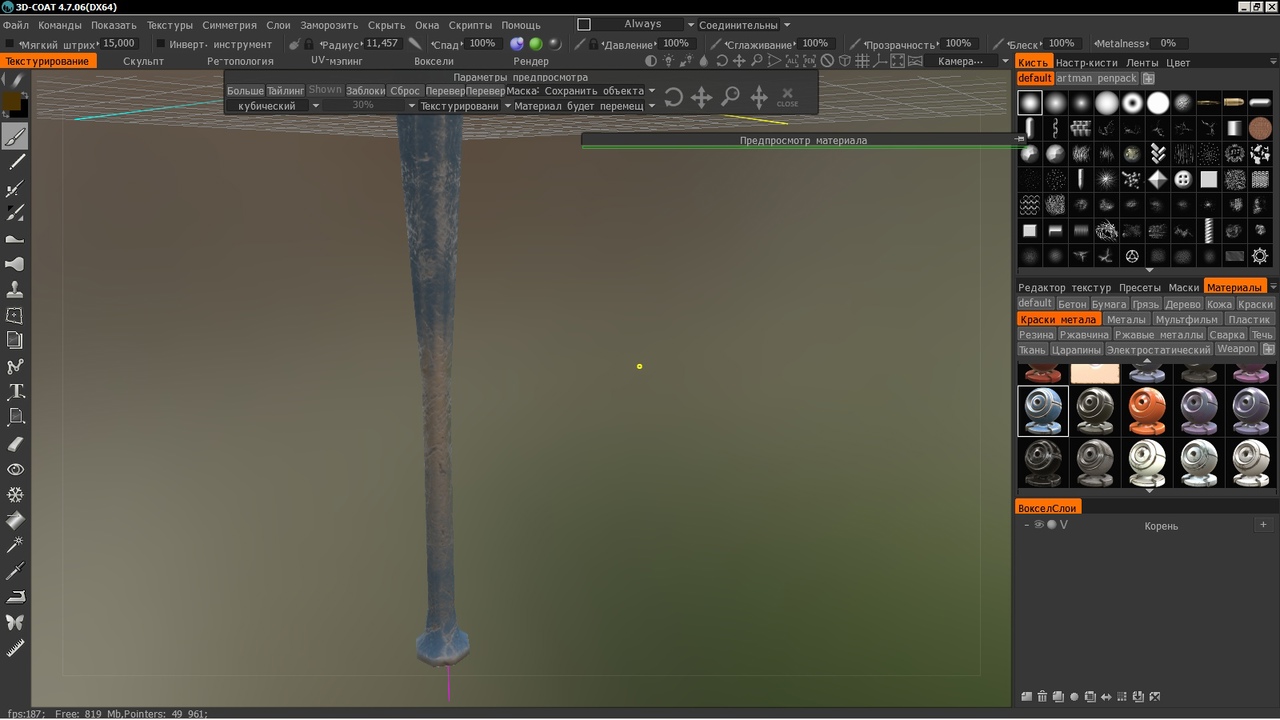Choose the snowflake Freeze tool
This screenshot has height=720, width=1280.
coord(15,494)
